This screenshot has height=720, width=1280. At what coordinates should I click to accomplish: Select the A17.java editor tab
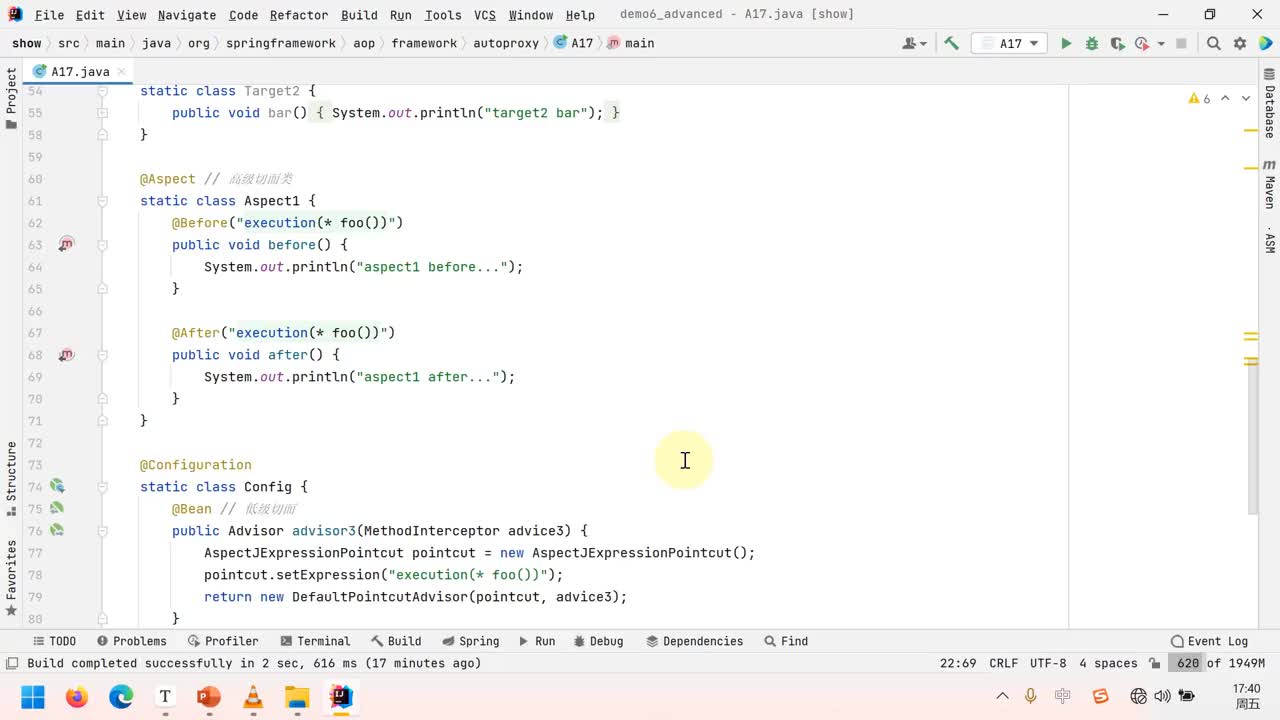[x=80, y=71]
